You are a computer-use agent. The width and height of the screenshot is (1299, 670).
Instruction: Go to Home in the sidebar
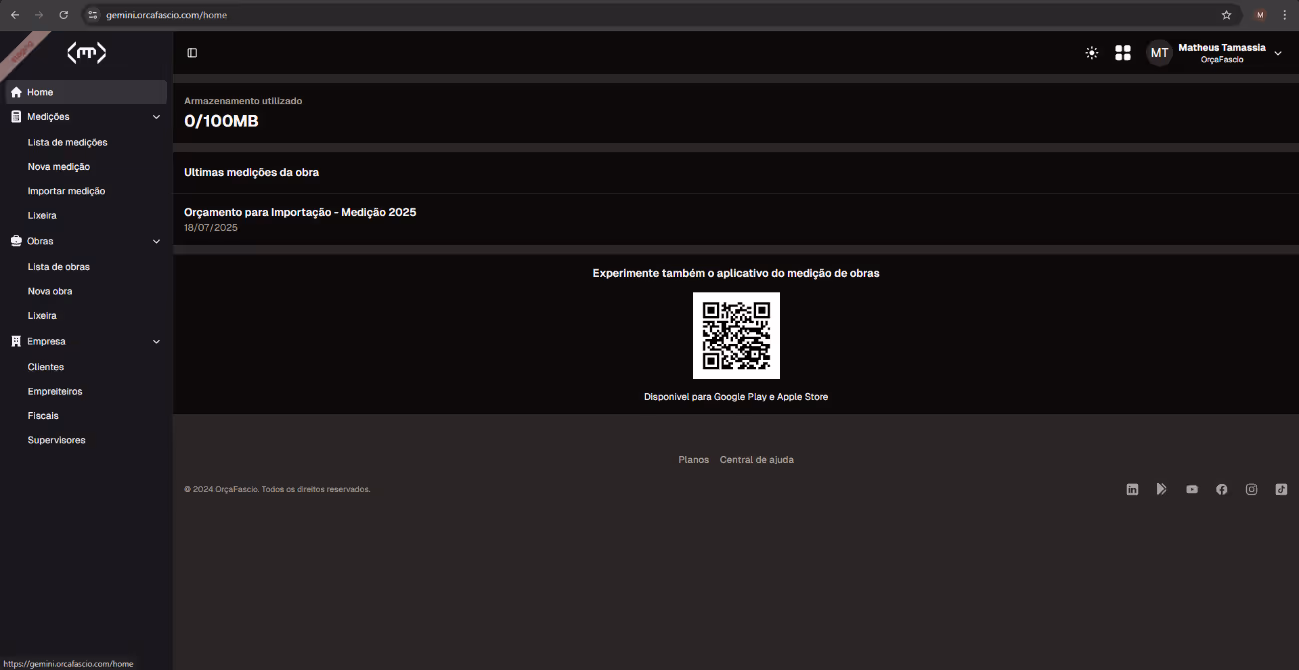86,92
